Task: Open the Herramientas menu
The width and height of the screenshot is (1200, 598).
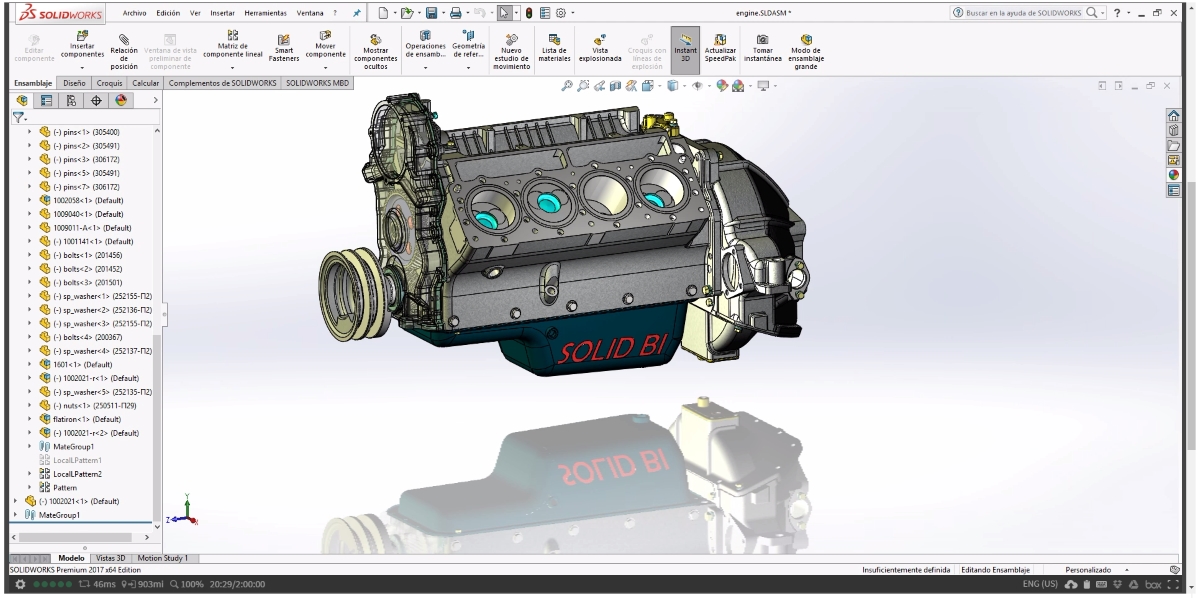Action: (265, 13)
